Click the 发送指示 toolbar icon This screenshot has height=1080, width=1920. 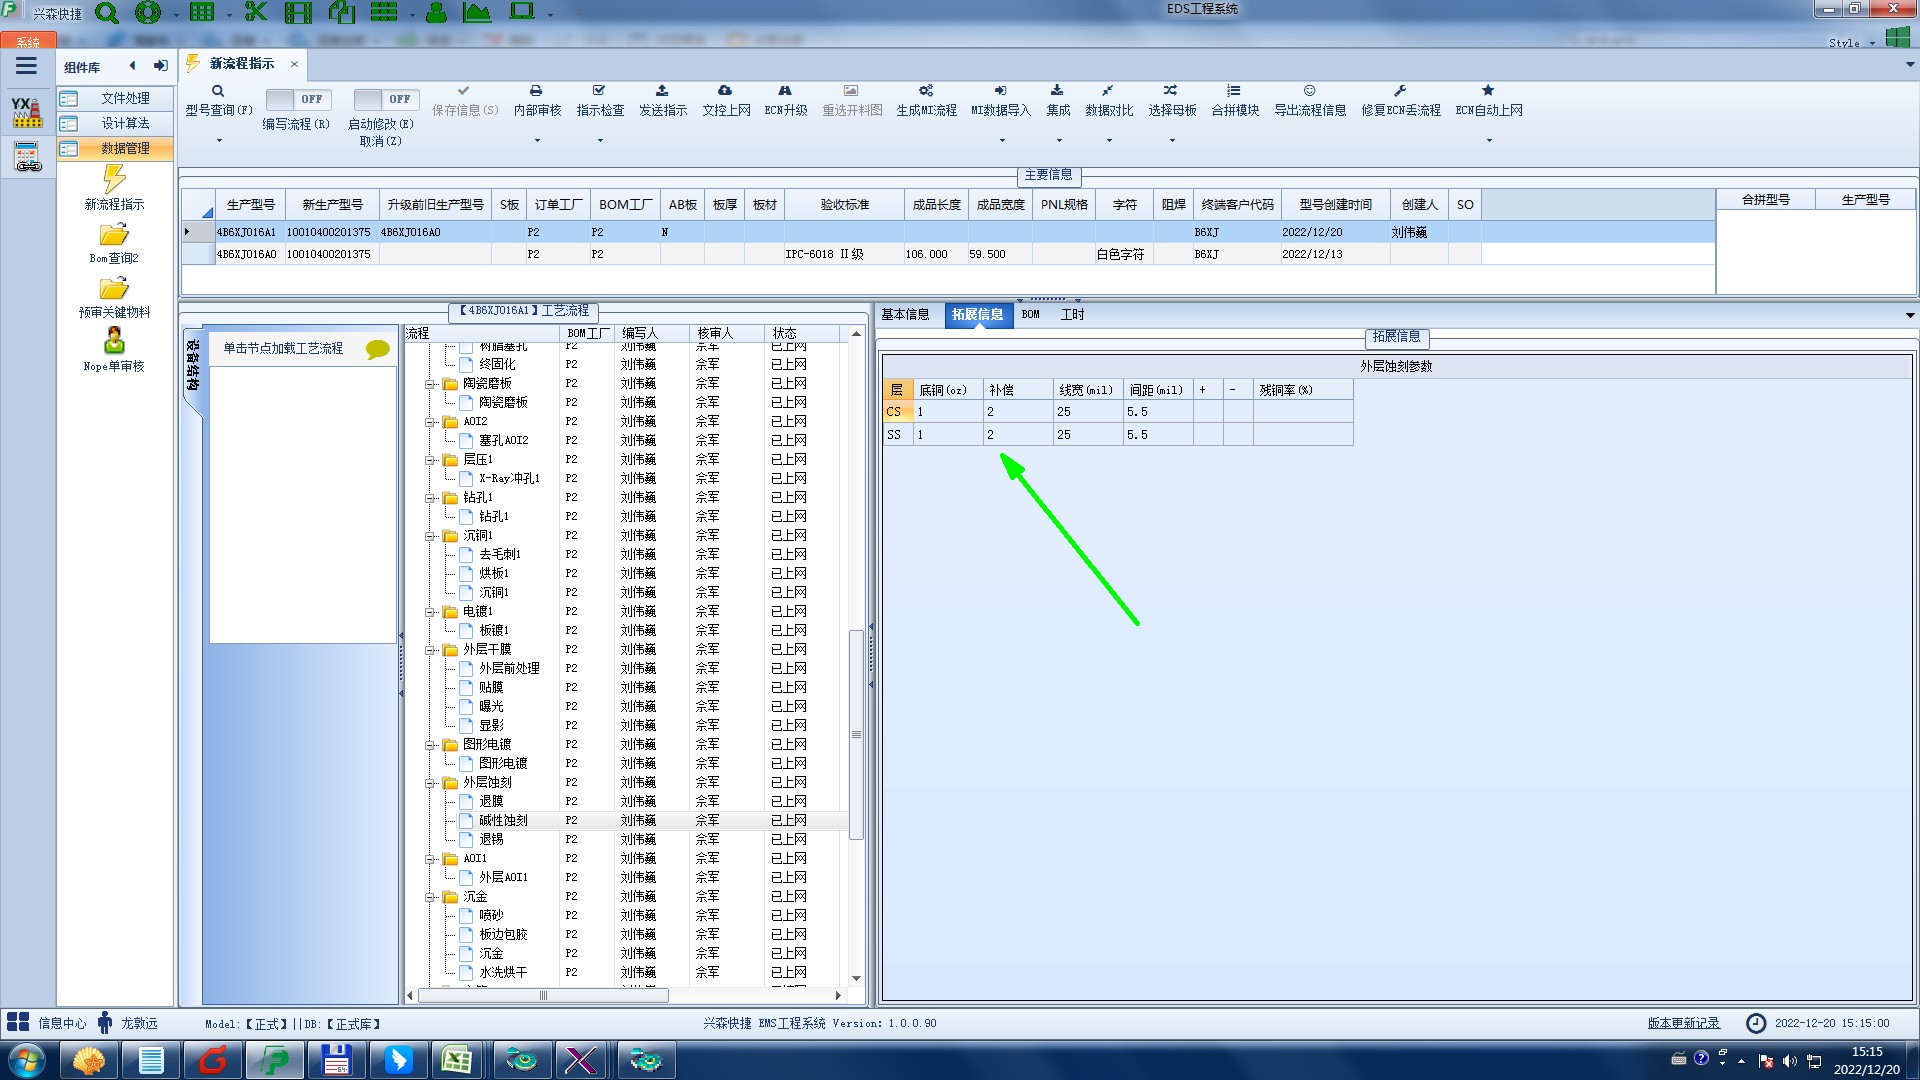(662, 91)
